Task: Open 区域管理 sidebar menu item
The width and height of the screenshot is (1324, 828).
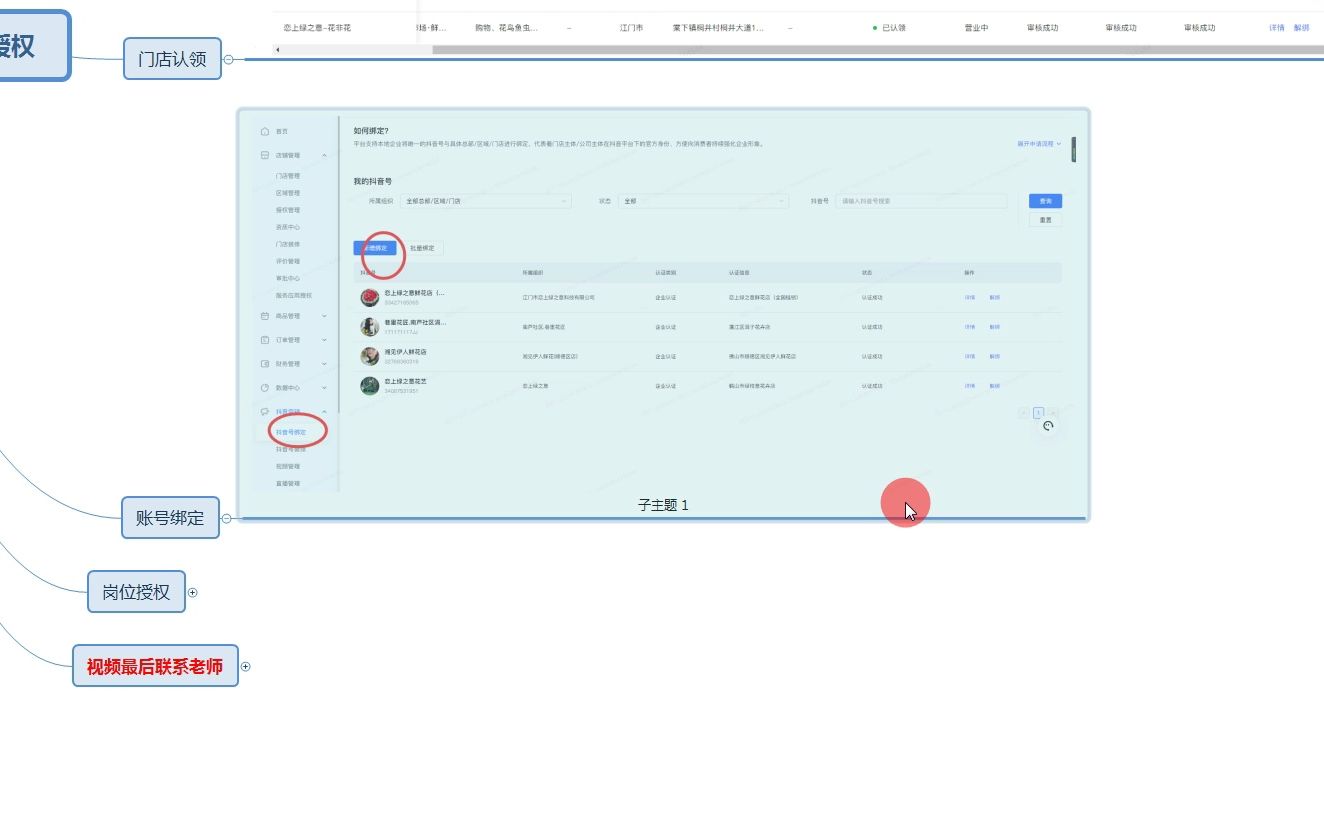Action: point(288,193)
